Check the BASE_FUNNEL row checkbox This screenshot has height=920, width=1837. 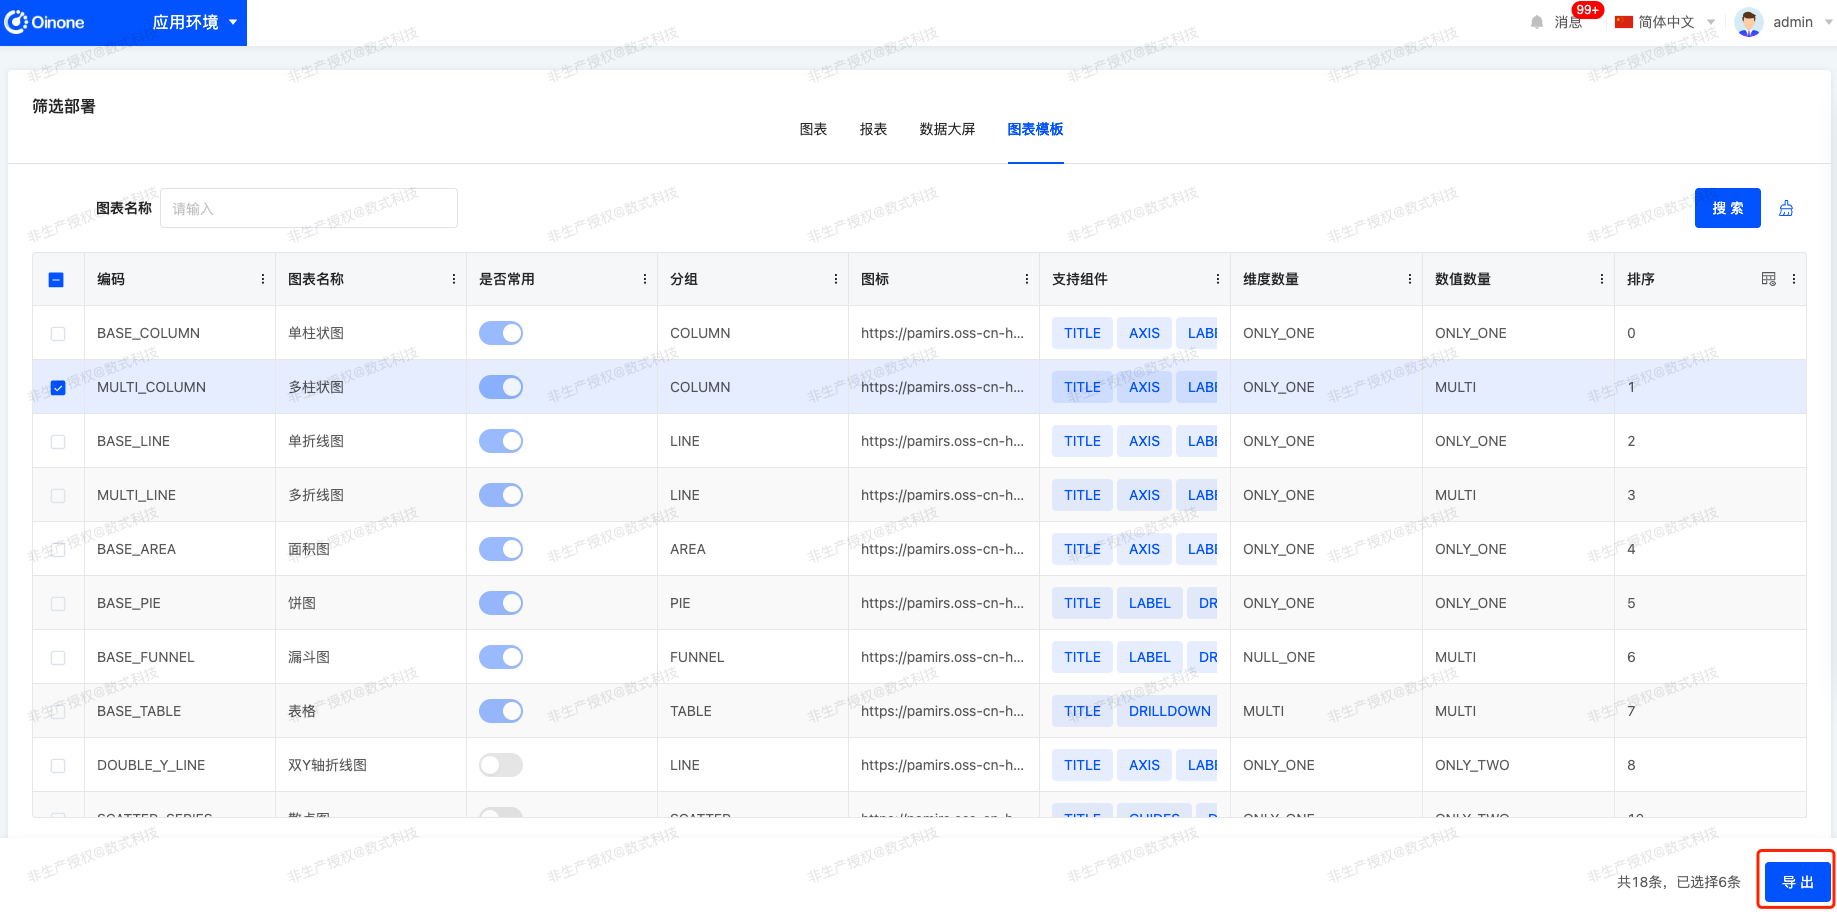point(58,658)
